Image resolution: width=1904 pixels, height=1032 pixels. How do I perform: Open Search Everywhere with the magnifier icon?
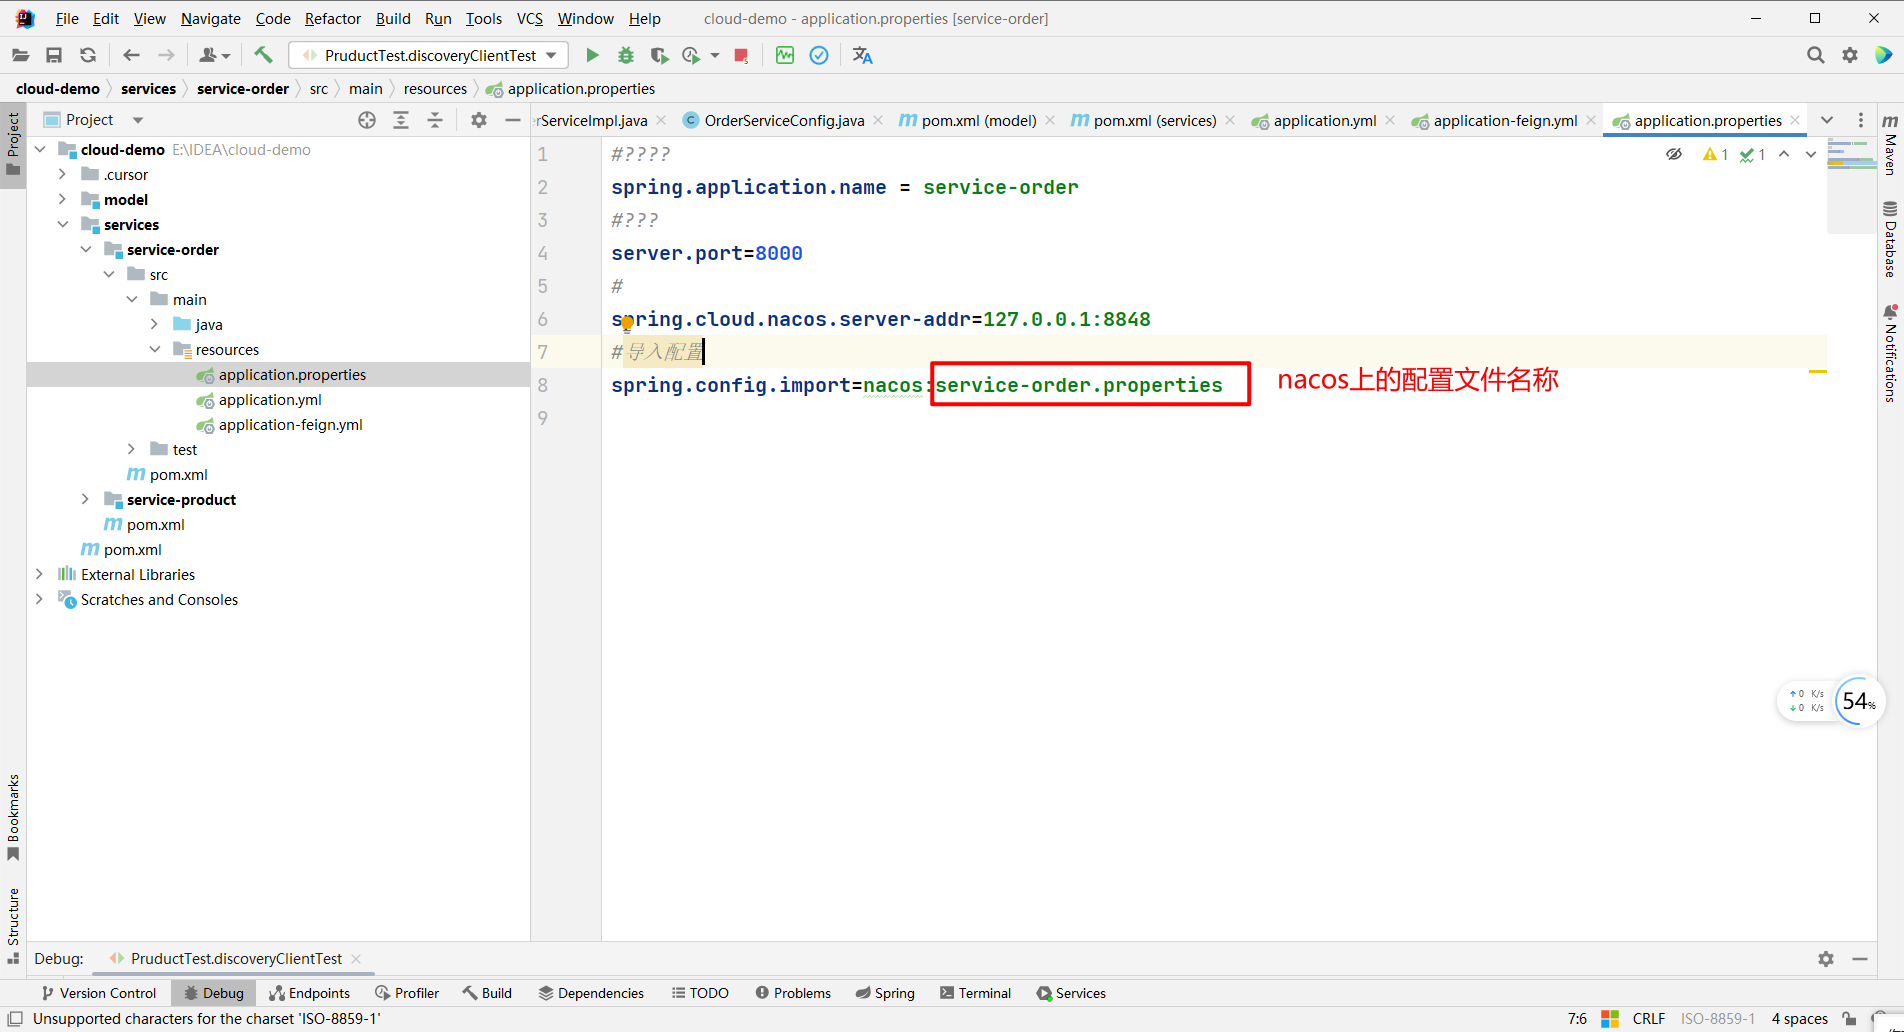coord(1816,56)
